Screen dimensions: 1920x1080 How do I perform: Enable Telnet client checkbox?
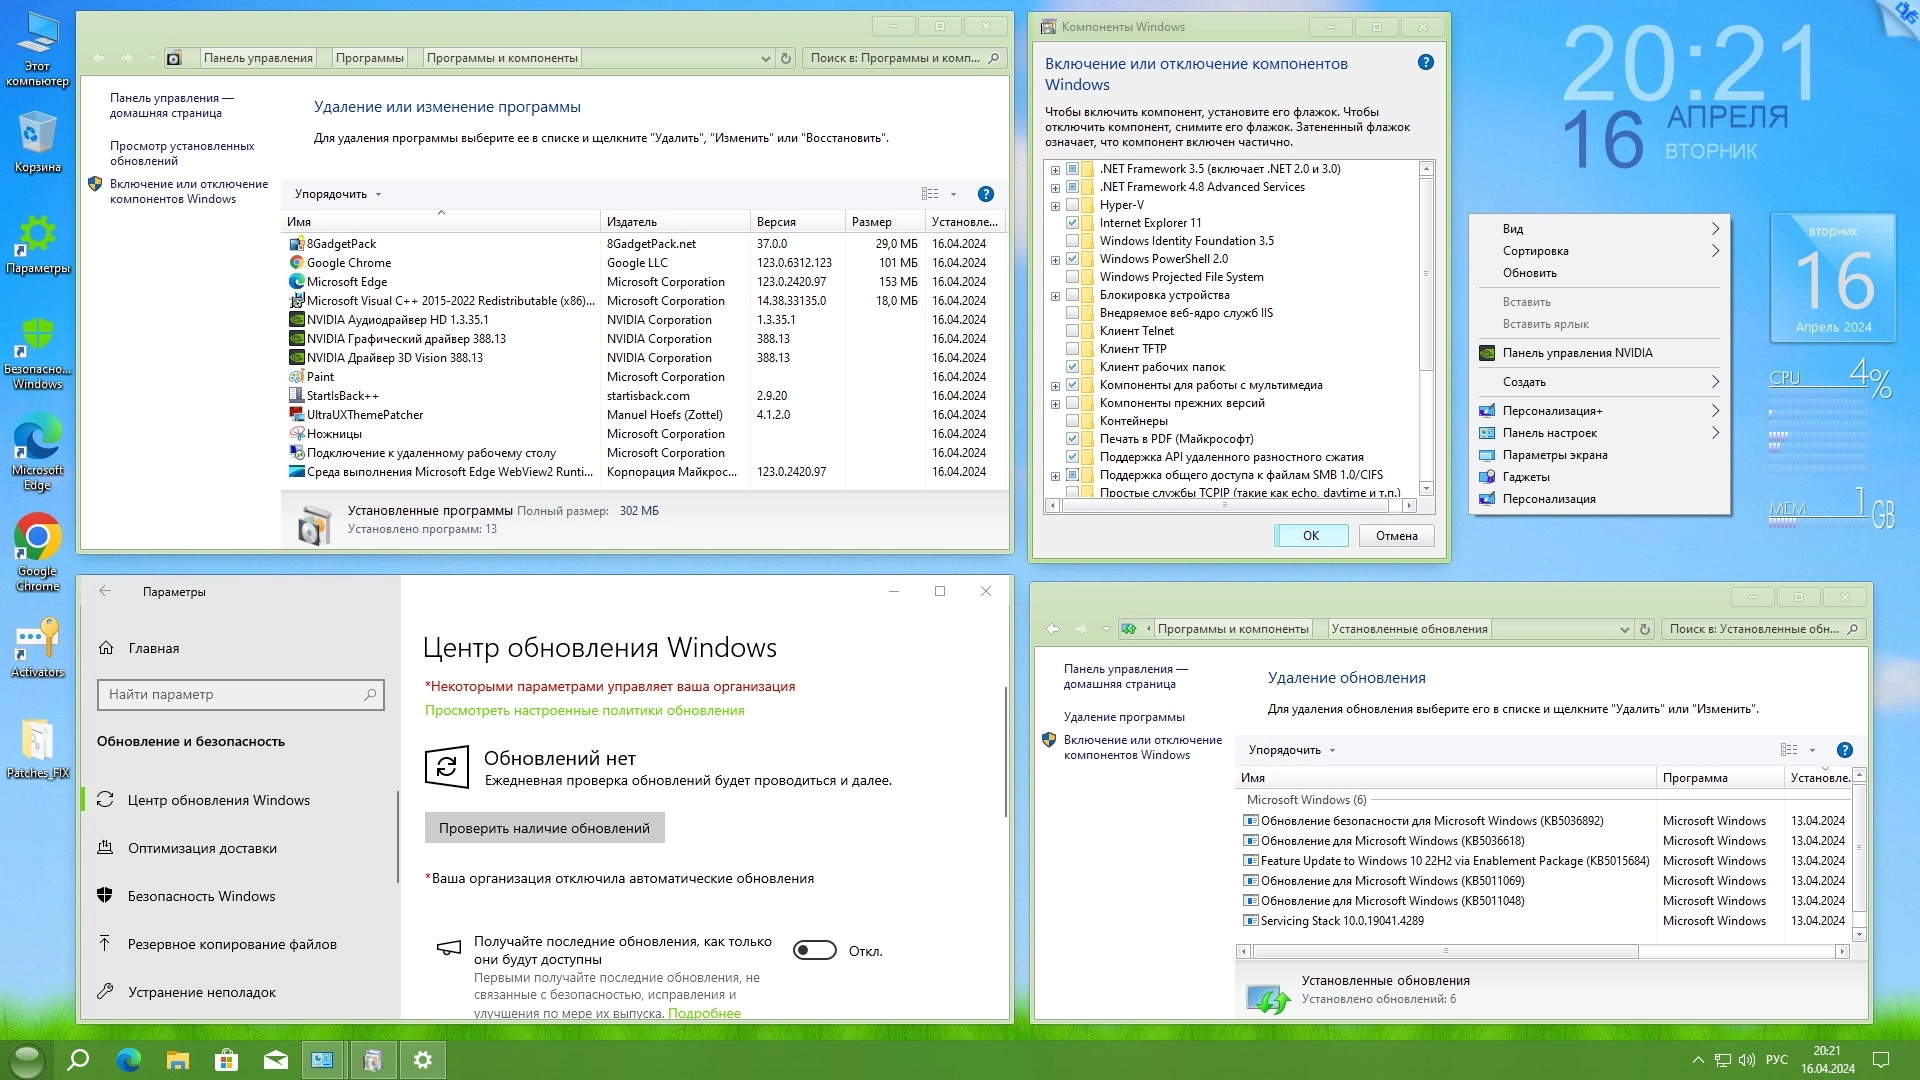click(1072, 331)
